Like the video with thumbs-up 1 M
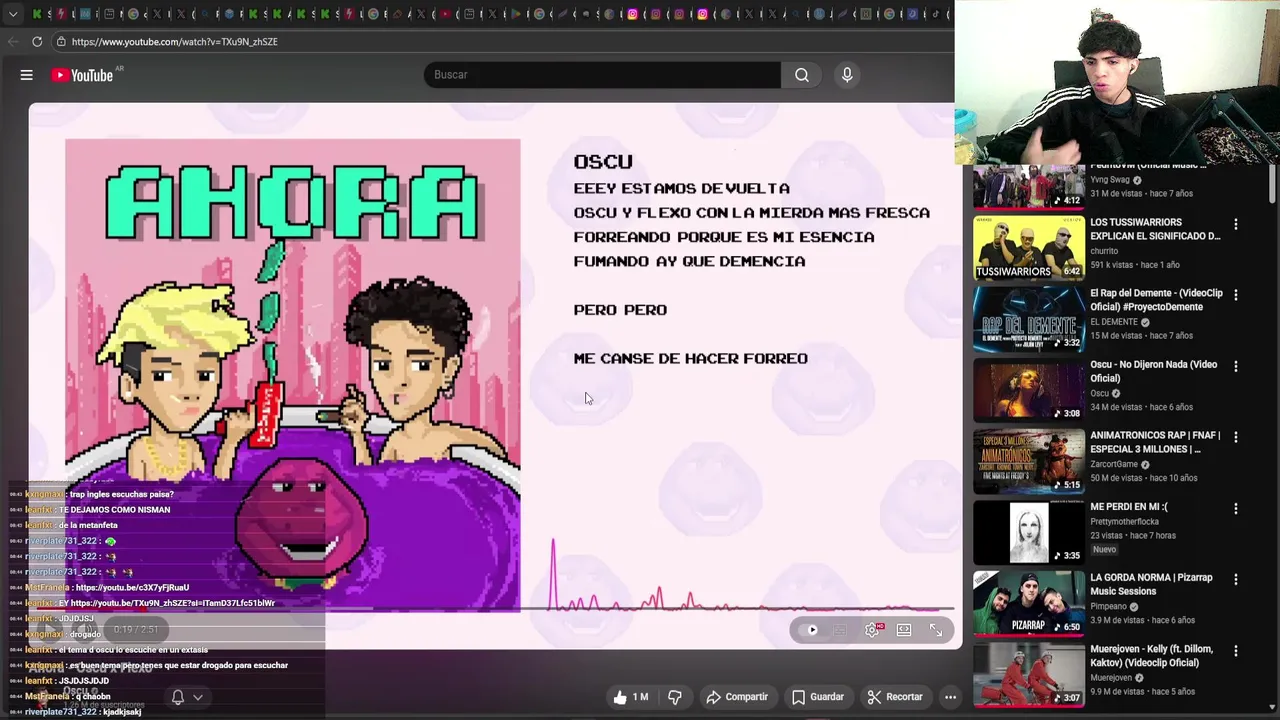The width and height of the screenshot is (1280, 720). (630, 697)
